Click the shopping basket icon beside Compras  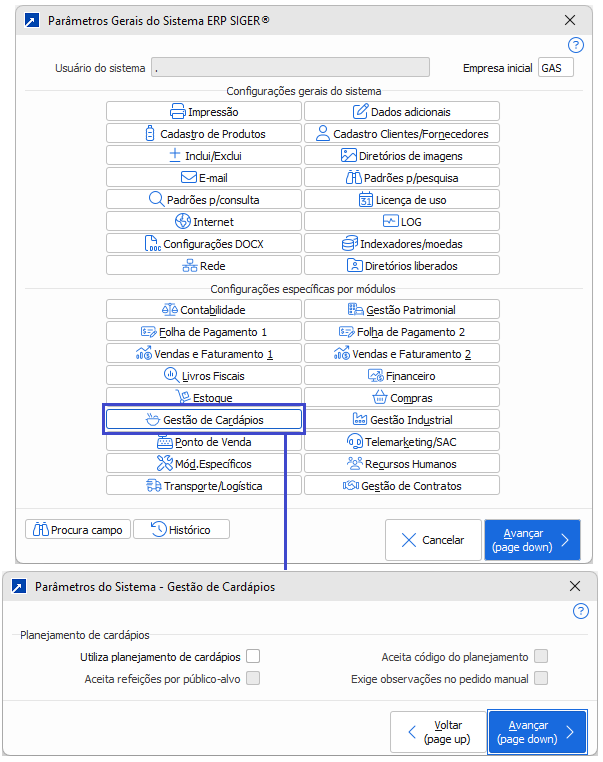tap(378, 398)
